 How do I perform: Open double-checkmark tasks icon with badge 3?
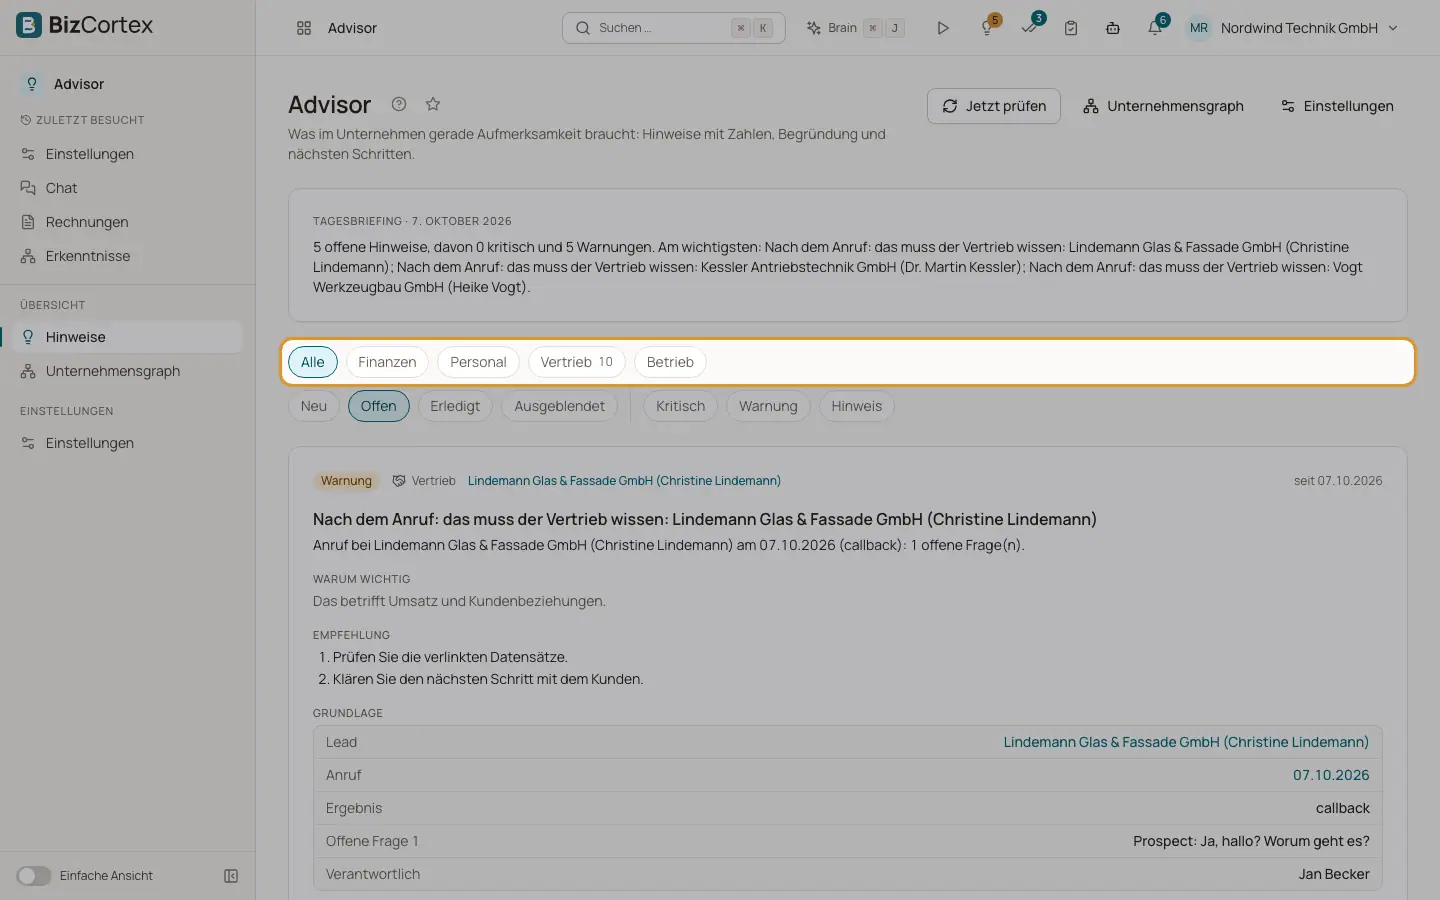point(1030,27)
